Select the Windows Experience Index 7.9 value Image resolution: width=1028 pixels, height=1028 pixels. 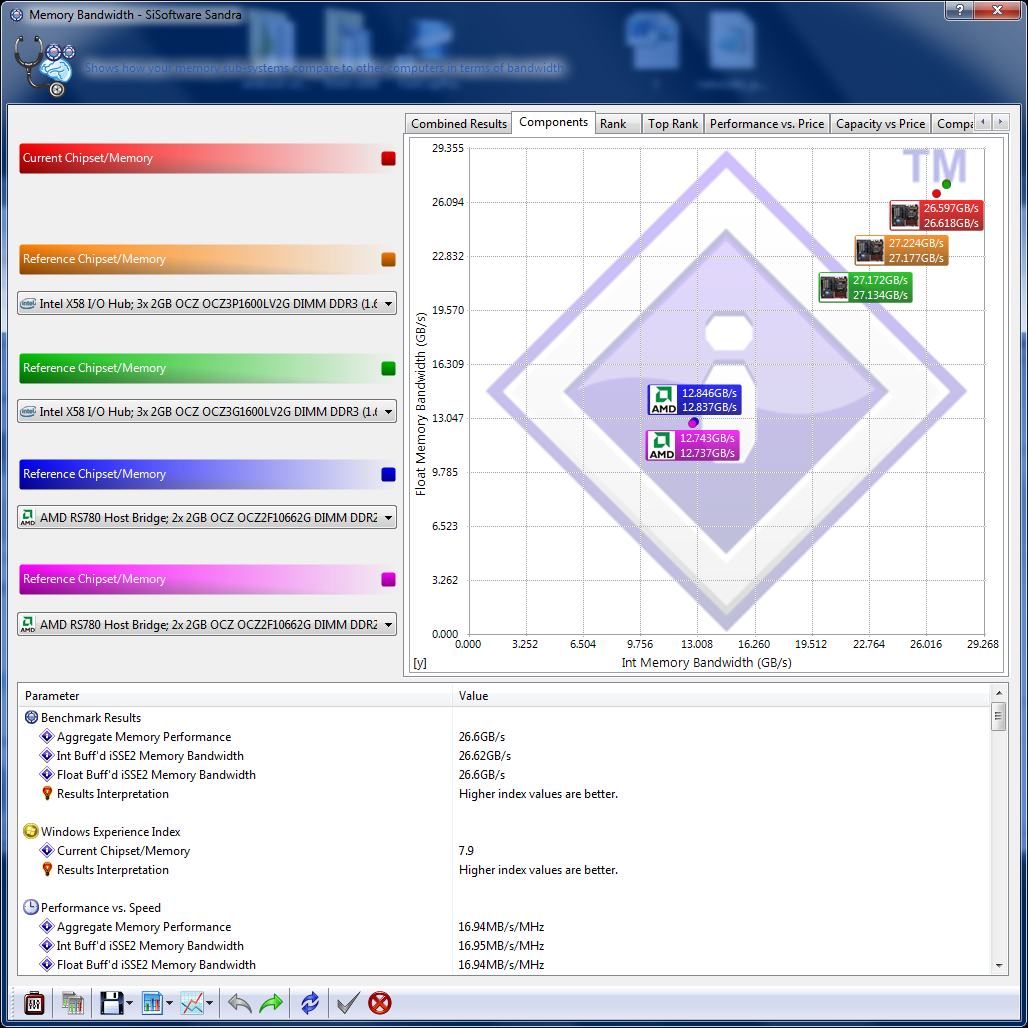click(465, 851)
